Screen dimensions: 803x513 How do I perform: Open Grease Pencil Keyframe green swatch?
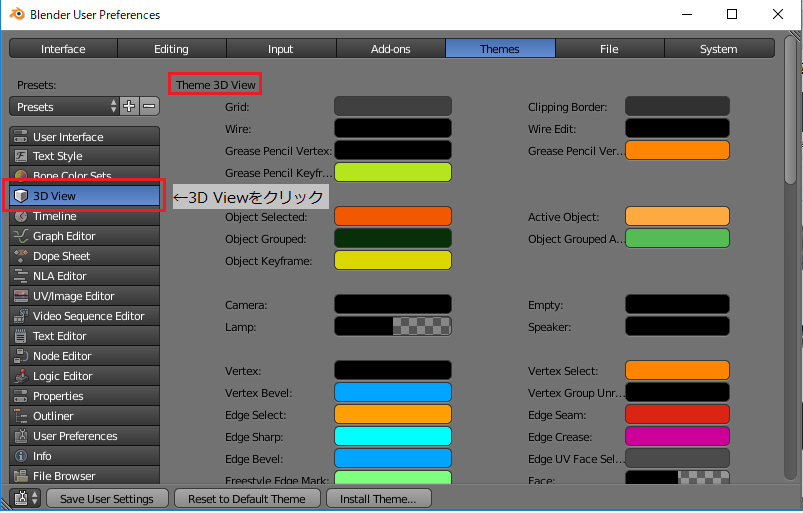point(393,172)
